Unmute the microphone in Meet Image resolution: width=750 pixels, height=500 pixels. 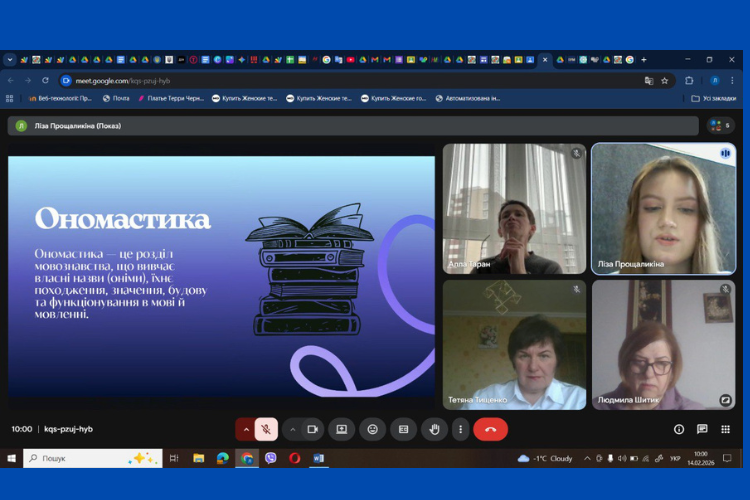[267, 429]
